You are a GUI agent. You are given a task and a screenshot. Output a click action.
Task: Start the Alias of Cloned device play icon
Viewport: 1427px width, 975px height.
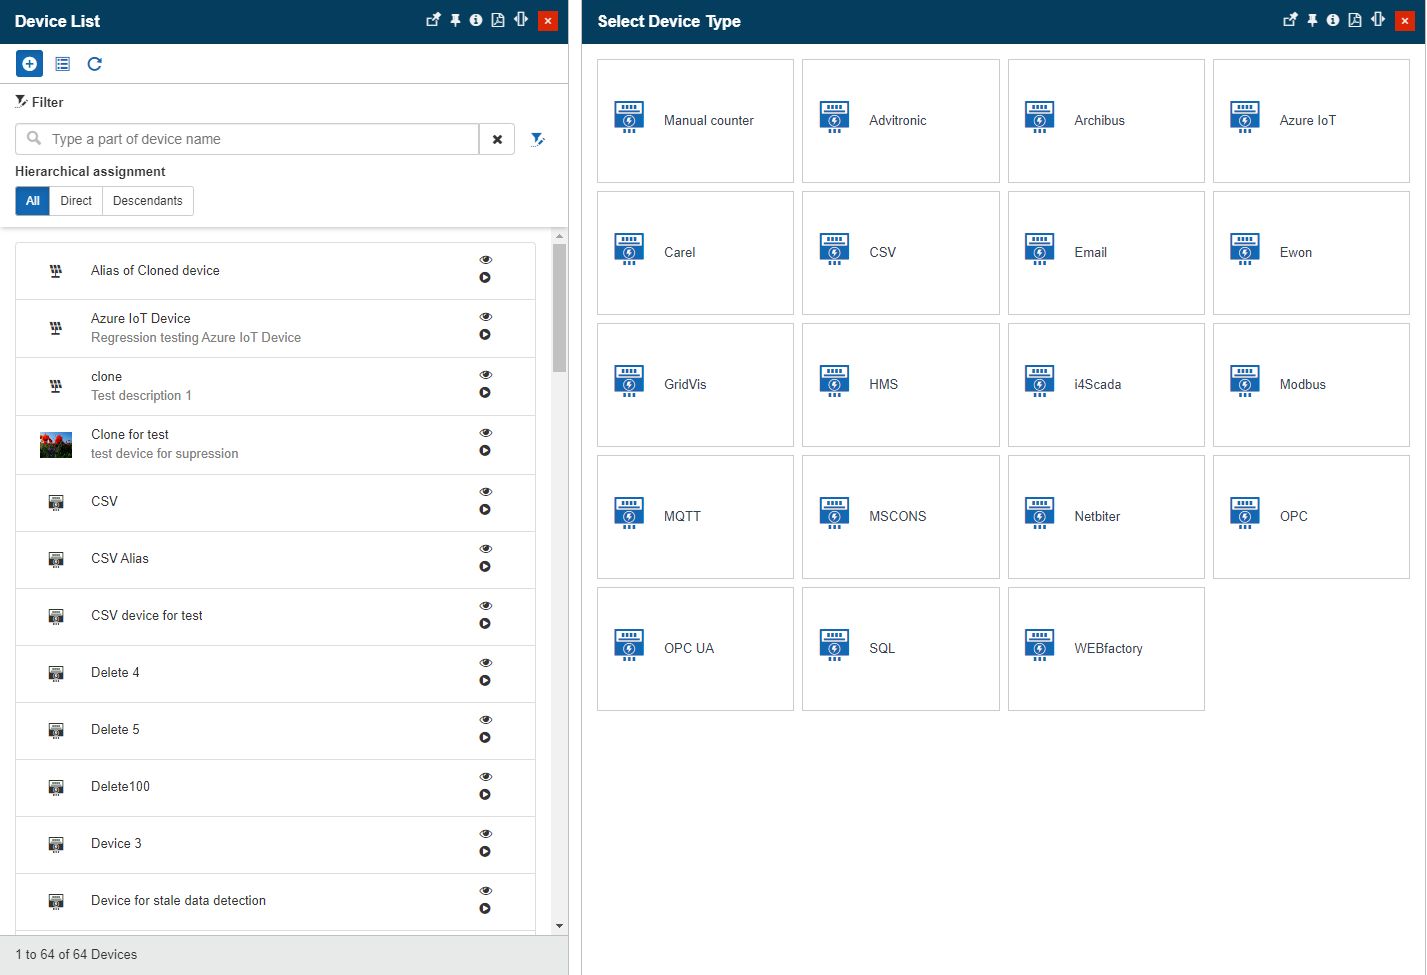485,278
